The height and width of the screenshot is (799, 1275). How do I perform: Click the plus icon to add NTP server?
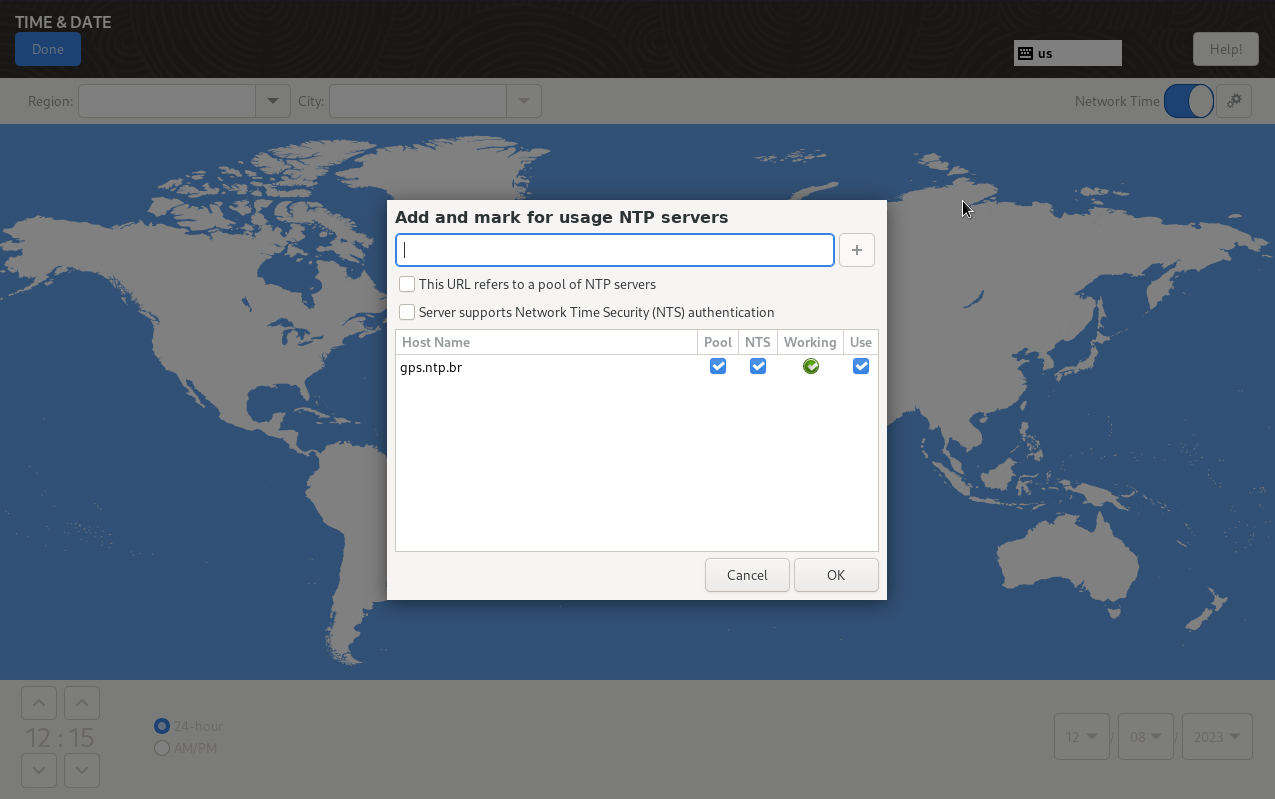point(856,250)
